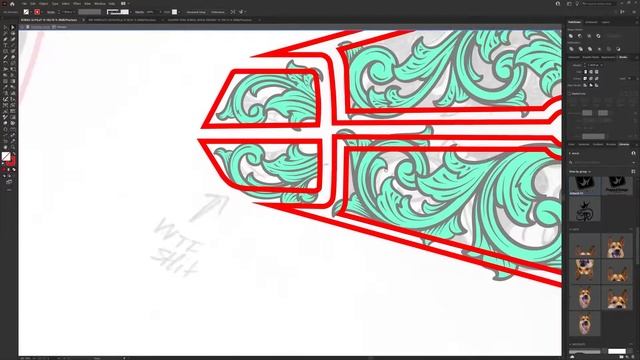
Task: Select Round Join corner in Stroke panel
Action: point(591,78)
